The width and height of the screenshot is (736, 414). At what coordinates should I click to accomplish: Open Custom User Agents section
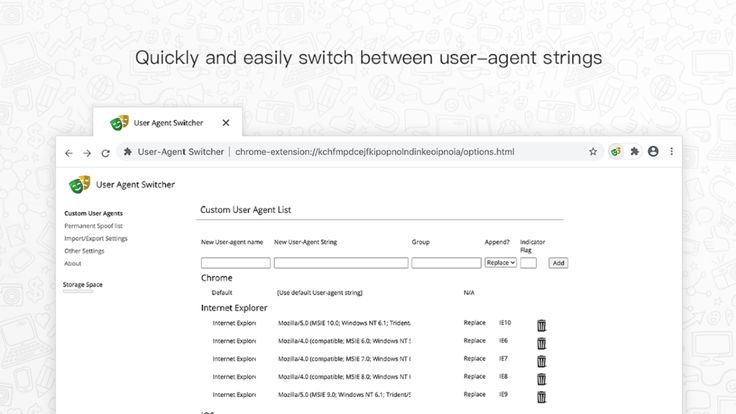click(93, 213)
